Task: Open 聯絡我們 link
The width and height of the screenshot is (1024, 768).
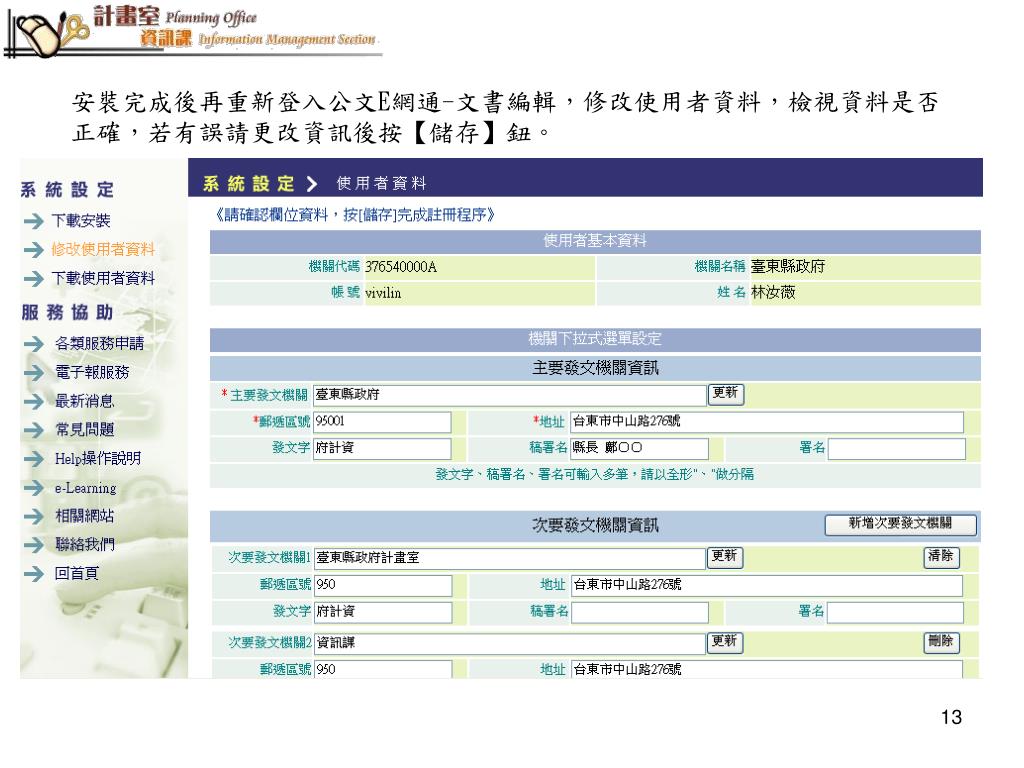Action: [84, 545]
